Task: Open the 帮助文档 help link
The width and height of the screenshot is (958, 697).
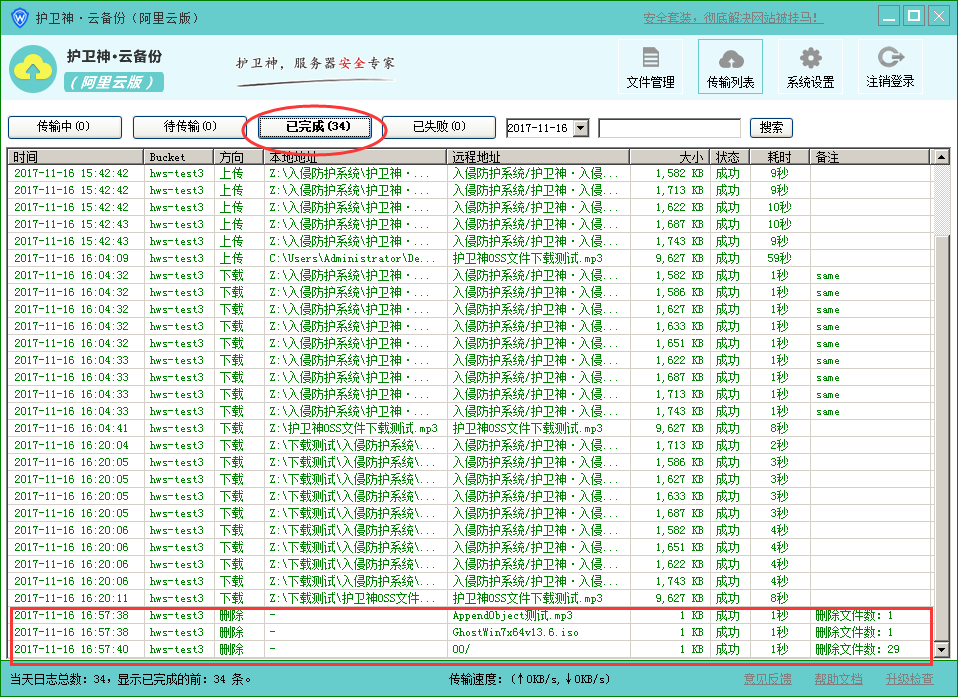Action: coord(838,679)
